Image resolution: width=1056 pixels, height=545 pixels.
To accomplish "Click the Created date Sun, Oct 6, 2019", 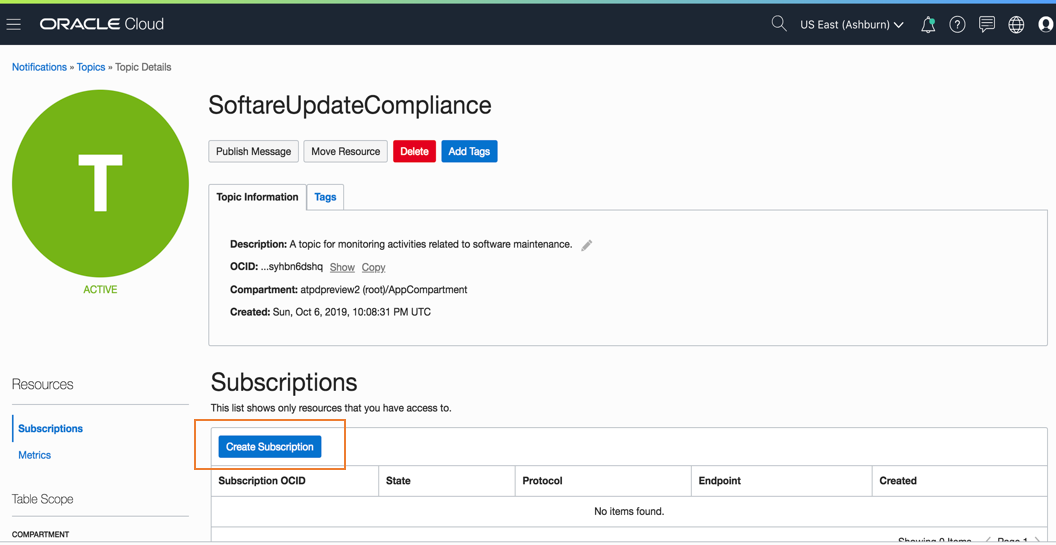I will [352, 313].
